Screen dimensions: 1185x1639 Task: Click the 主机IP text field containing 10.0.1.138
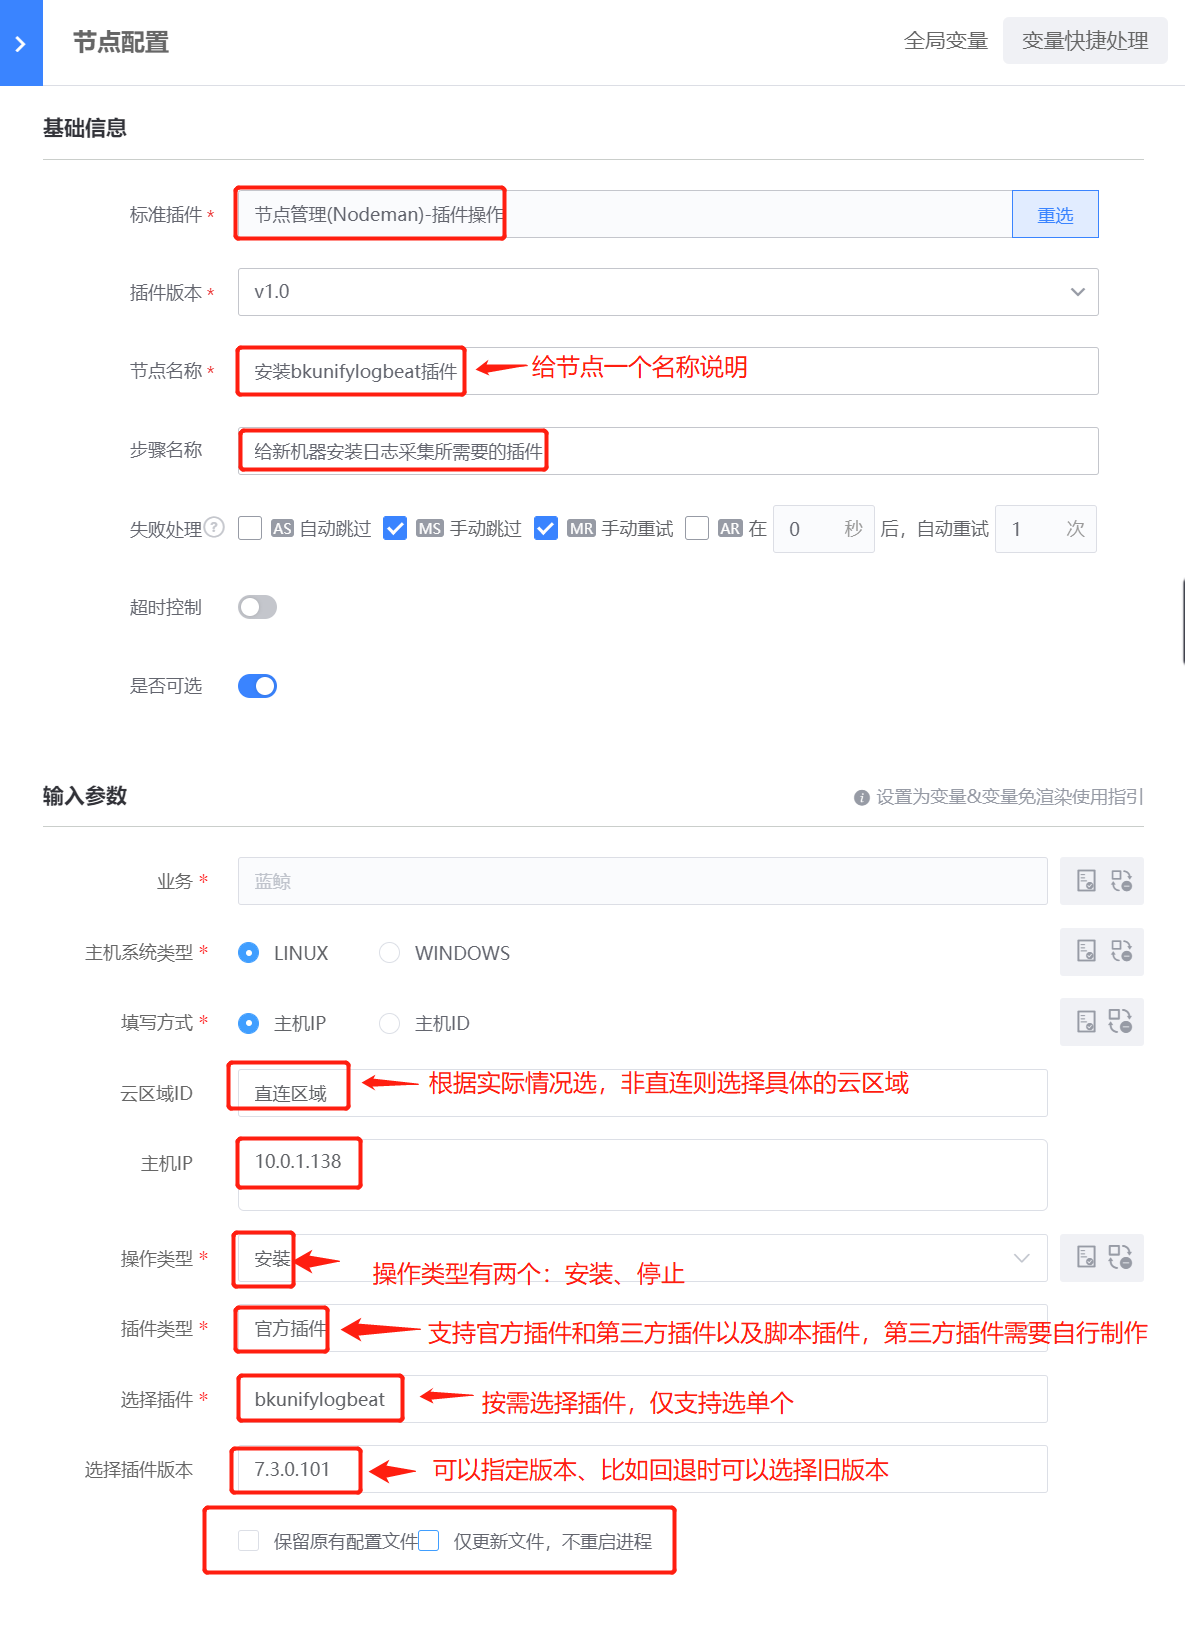tap(640, 1175)
